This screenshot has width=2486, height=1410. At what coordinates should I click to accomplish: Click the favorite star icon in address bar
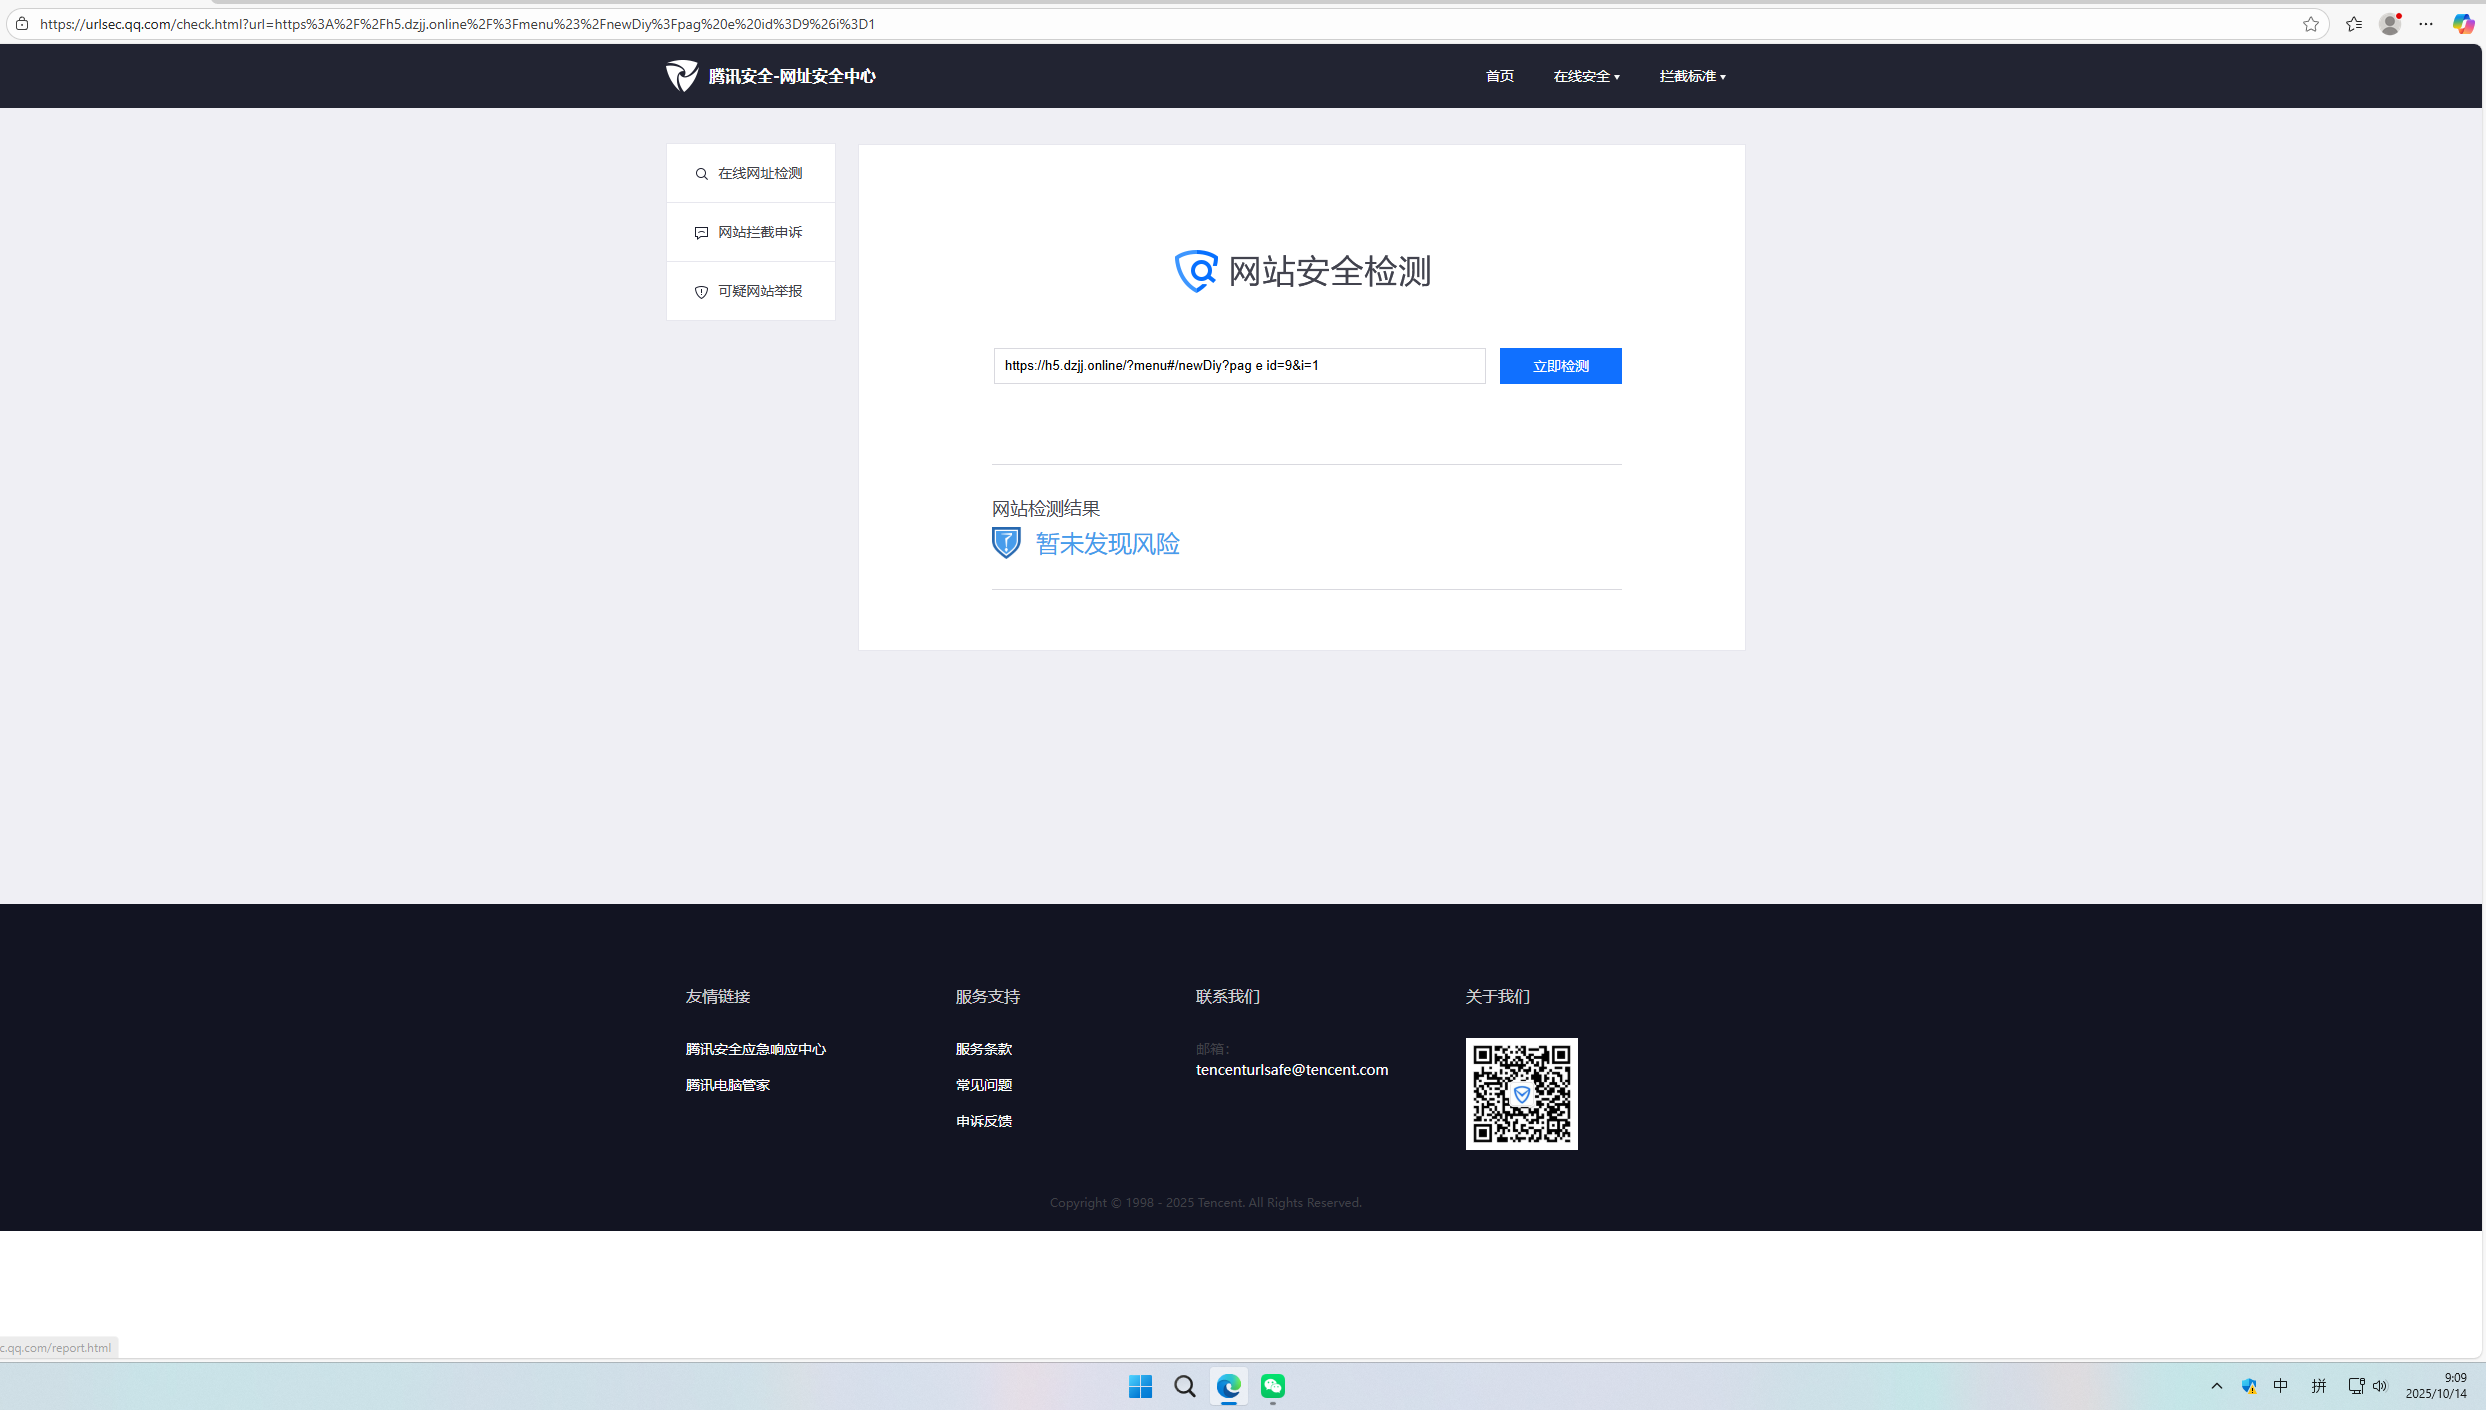[2310, 24]
